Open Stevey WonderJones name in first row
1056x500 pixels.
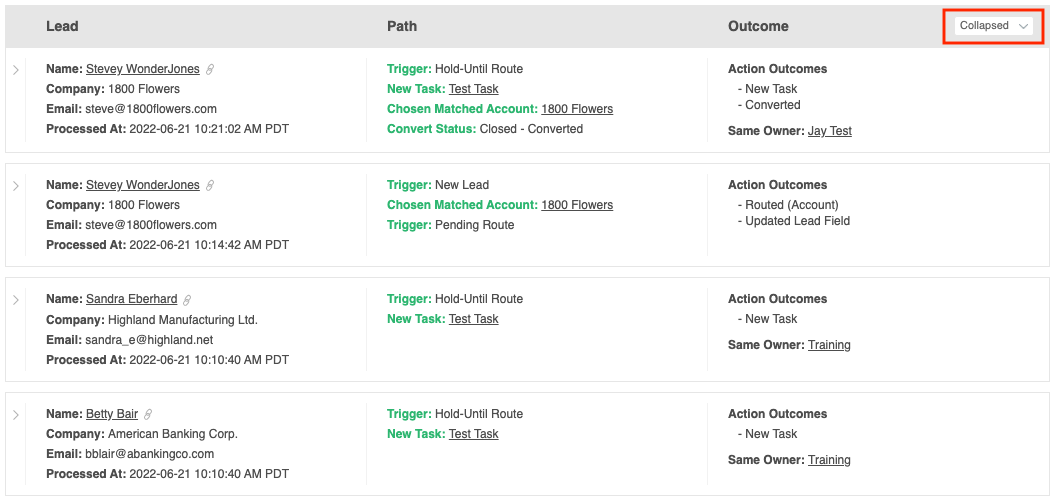coord(143,69)
